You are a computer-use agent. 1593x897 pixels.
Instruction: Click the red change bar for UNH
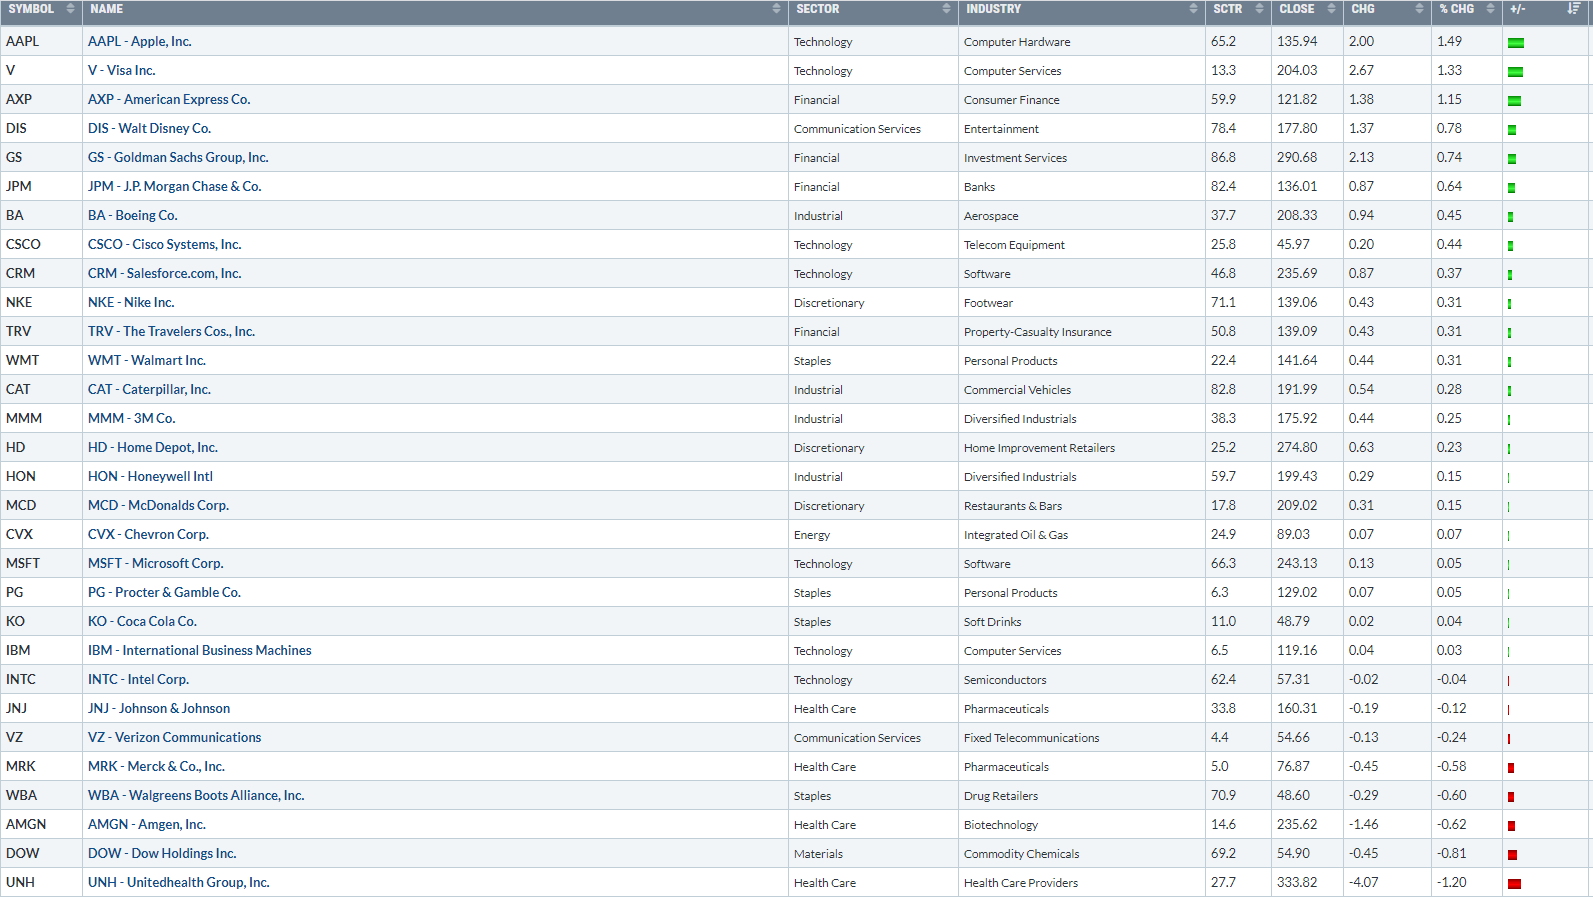pyautogui.click(x=1514, y=884)
